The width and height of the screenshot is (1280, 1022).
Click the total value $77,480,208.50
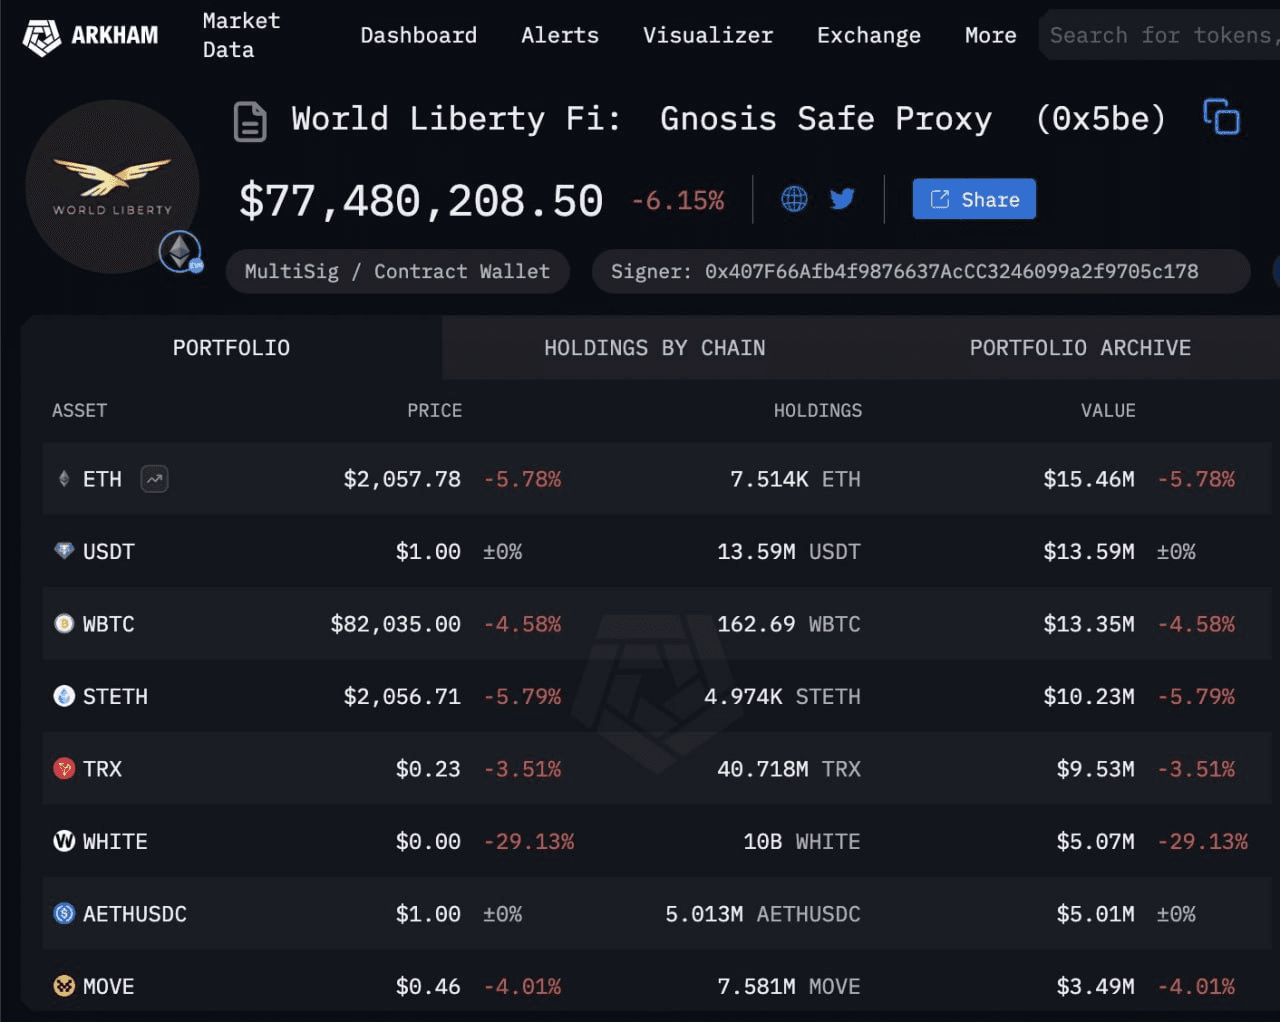click(x=421, y=201)
